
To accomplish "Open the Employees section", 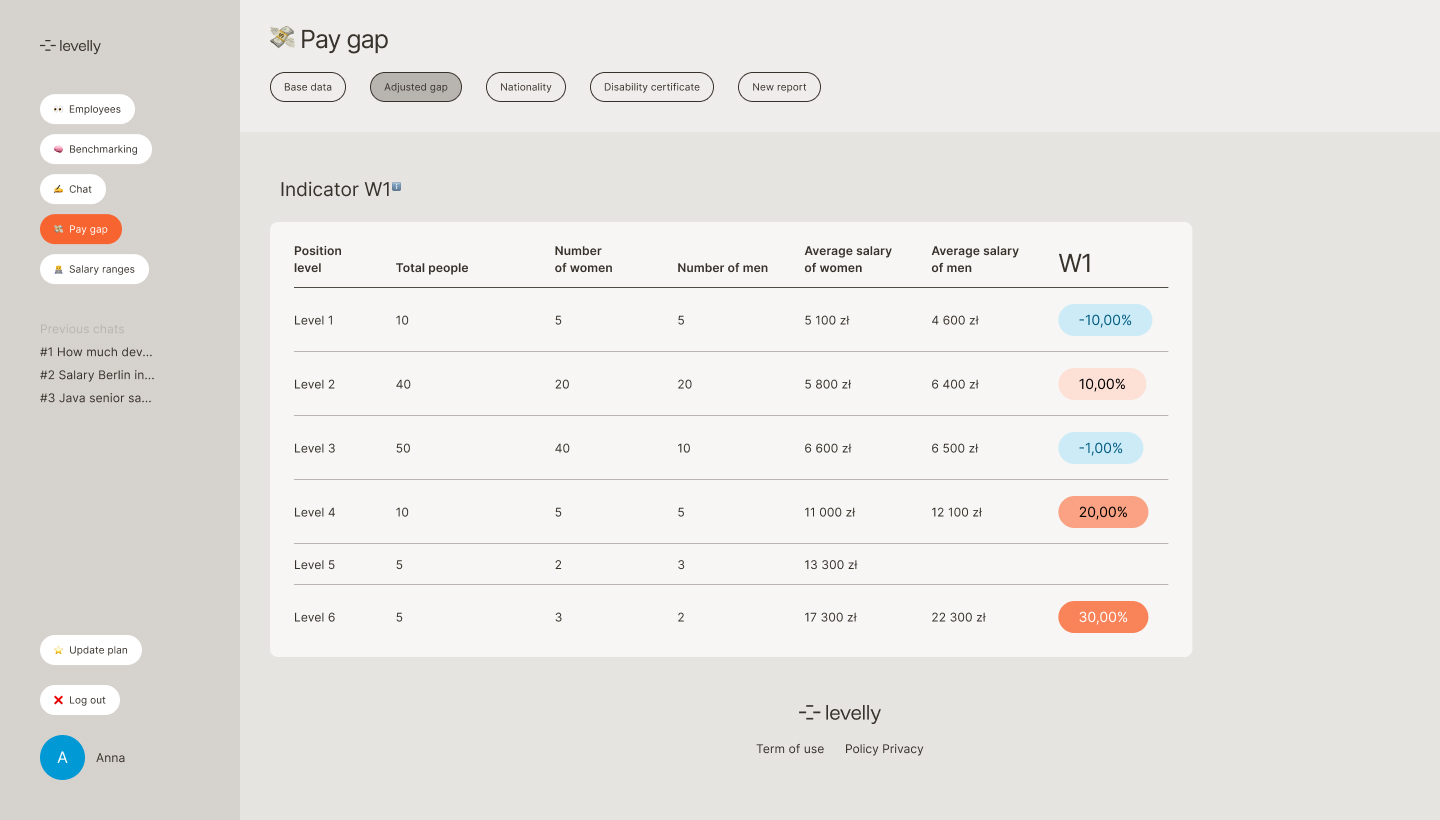I will coord(87,109).
